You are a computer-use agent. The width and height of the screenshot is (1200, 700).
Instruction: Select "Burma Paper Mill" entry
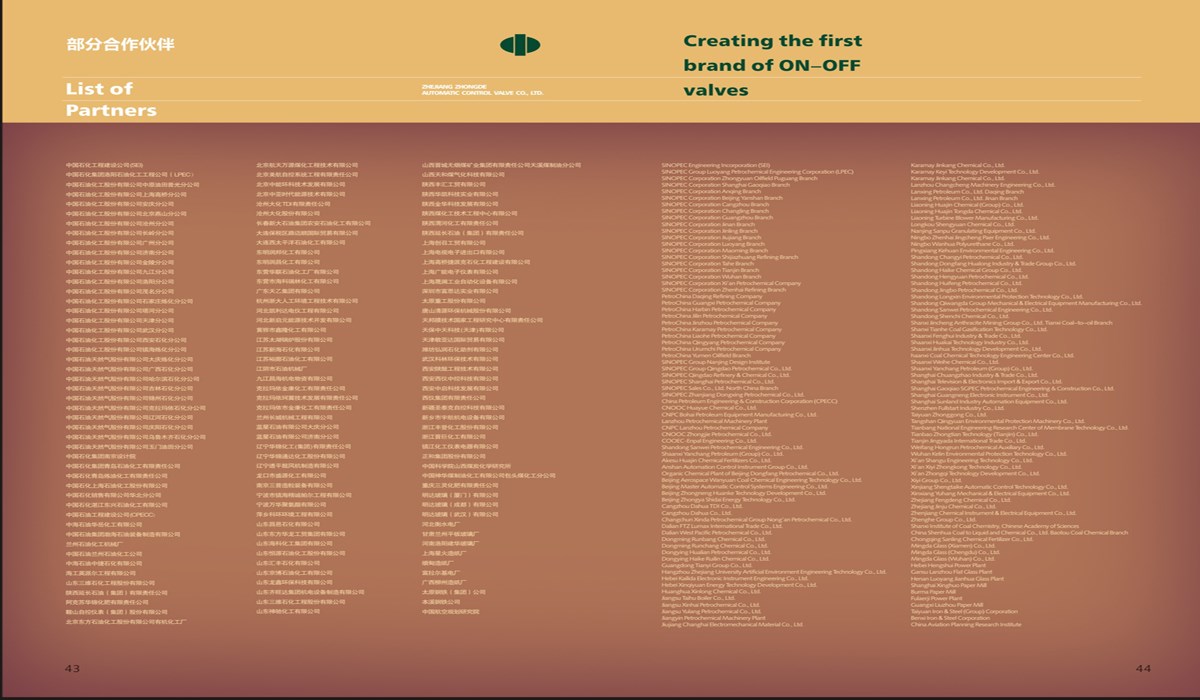(x=933, y=591)
